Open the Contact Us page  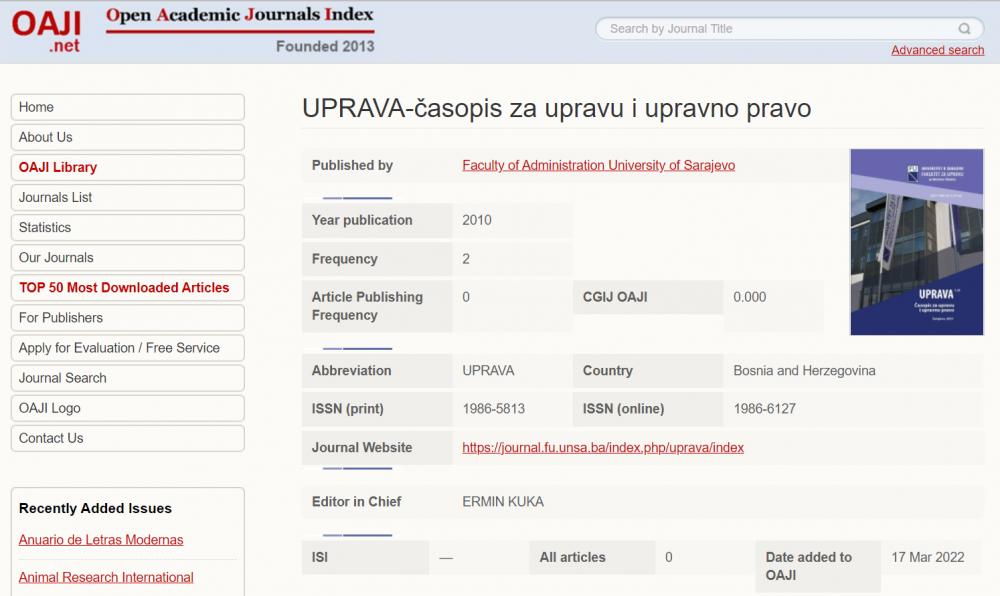pos(126,437)
